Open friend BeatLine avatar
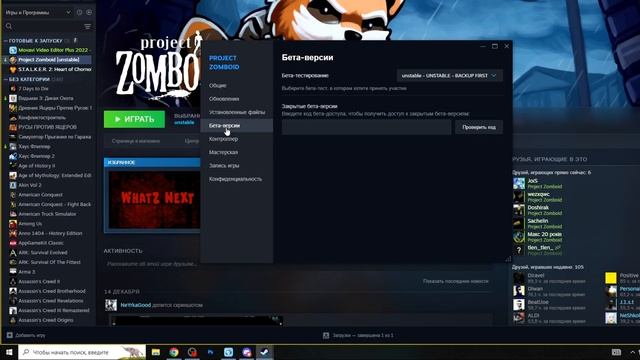The width and height of the screenshot is (640, 360). 519,304
